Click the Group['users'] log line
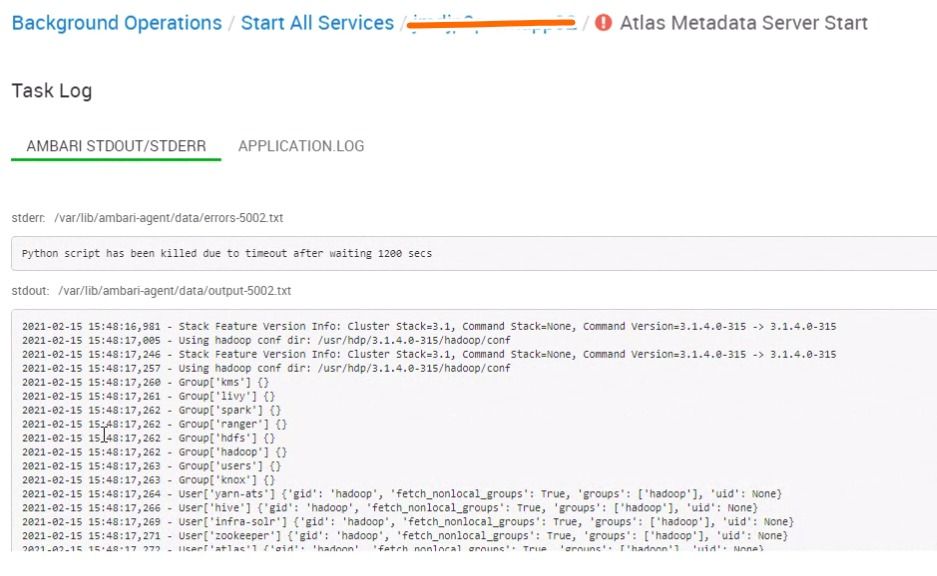The height and width of the screenshot is (576, 937). 151,465
